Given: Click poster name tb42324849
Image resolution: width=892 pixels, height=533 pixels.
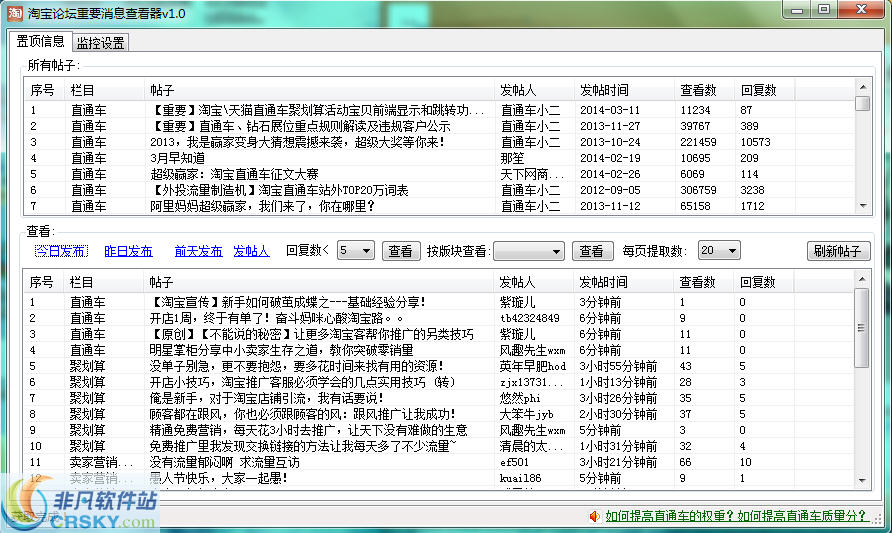Looking at the screenshot, I should click(530, 318).
